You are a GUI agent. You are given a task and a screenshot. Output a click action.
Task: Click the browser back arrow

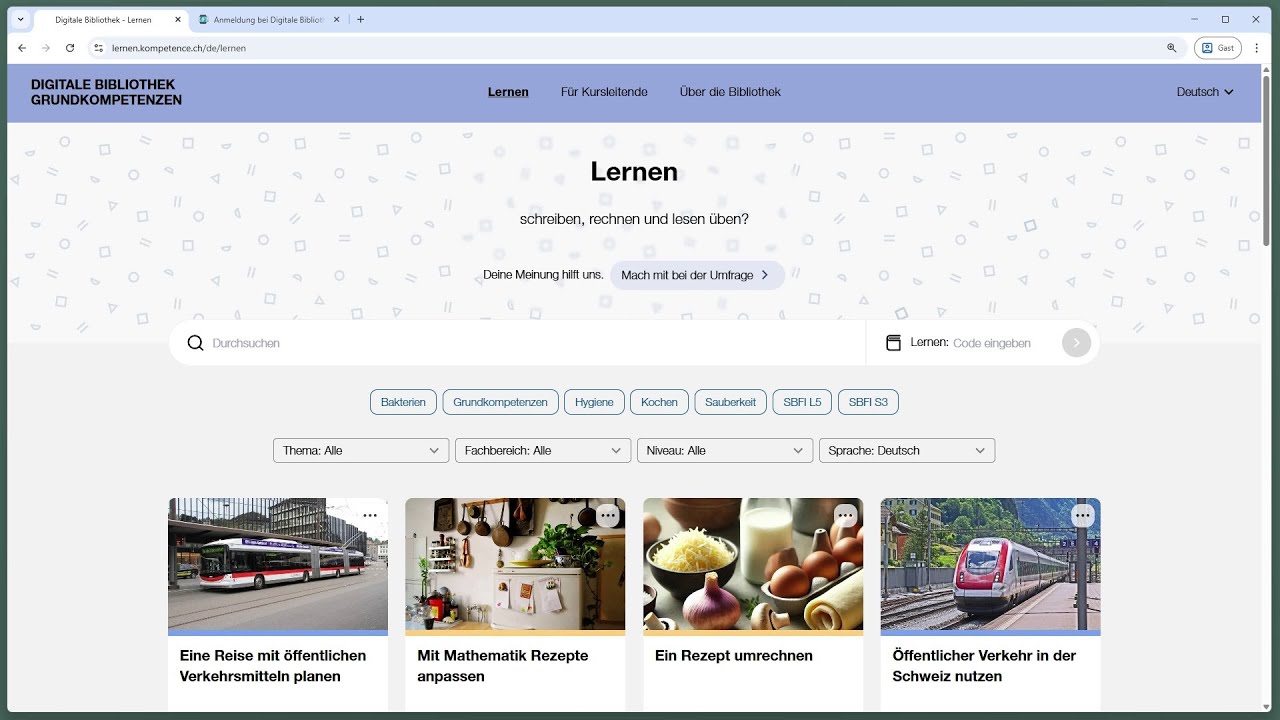coord(22,48)
